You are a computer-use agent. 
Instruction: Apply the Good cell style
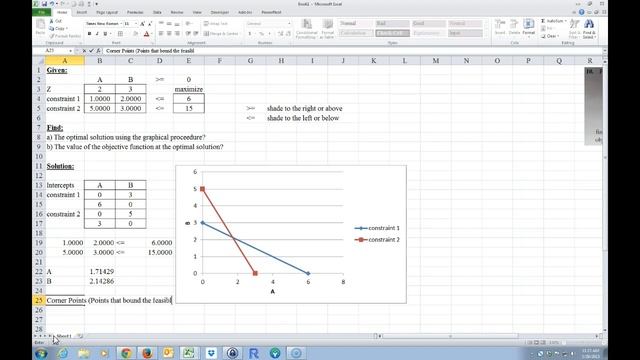429,24
